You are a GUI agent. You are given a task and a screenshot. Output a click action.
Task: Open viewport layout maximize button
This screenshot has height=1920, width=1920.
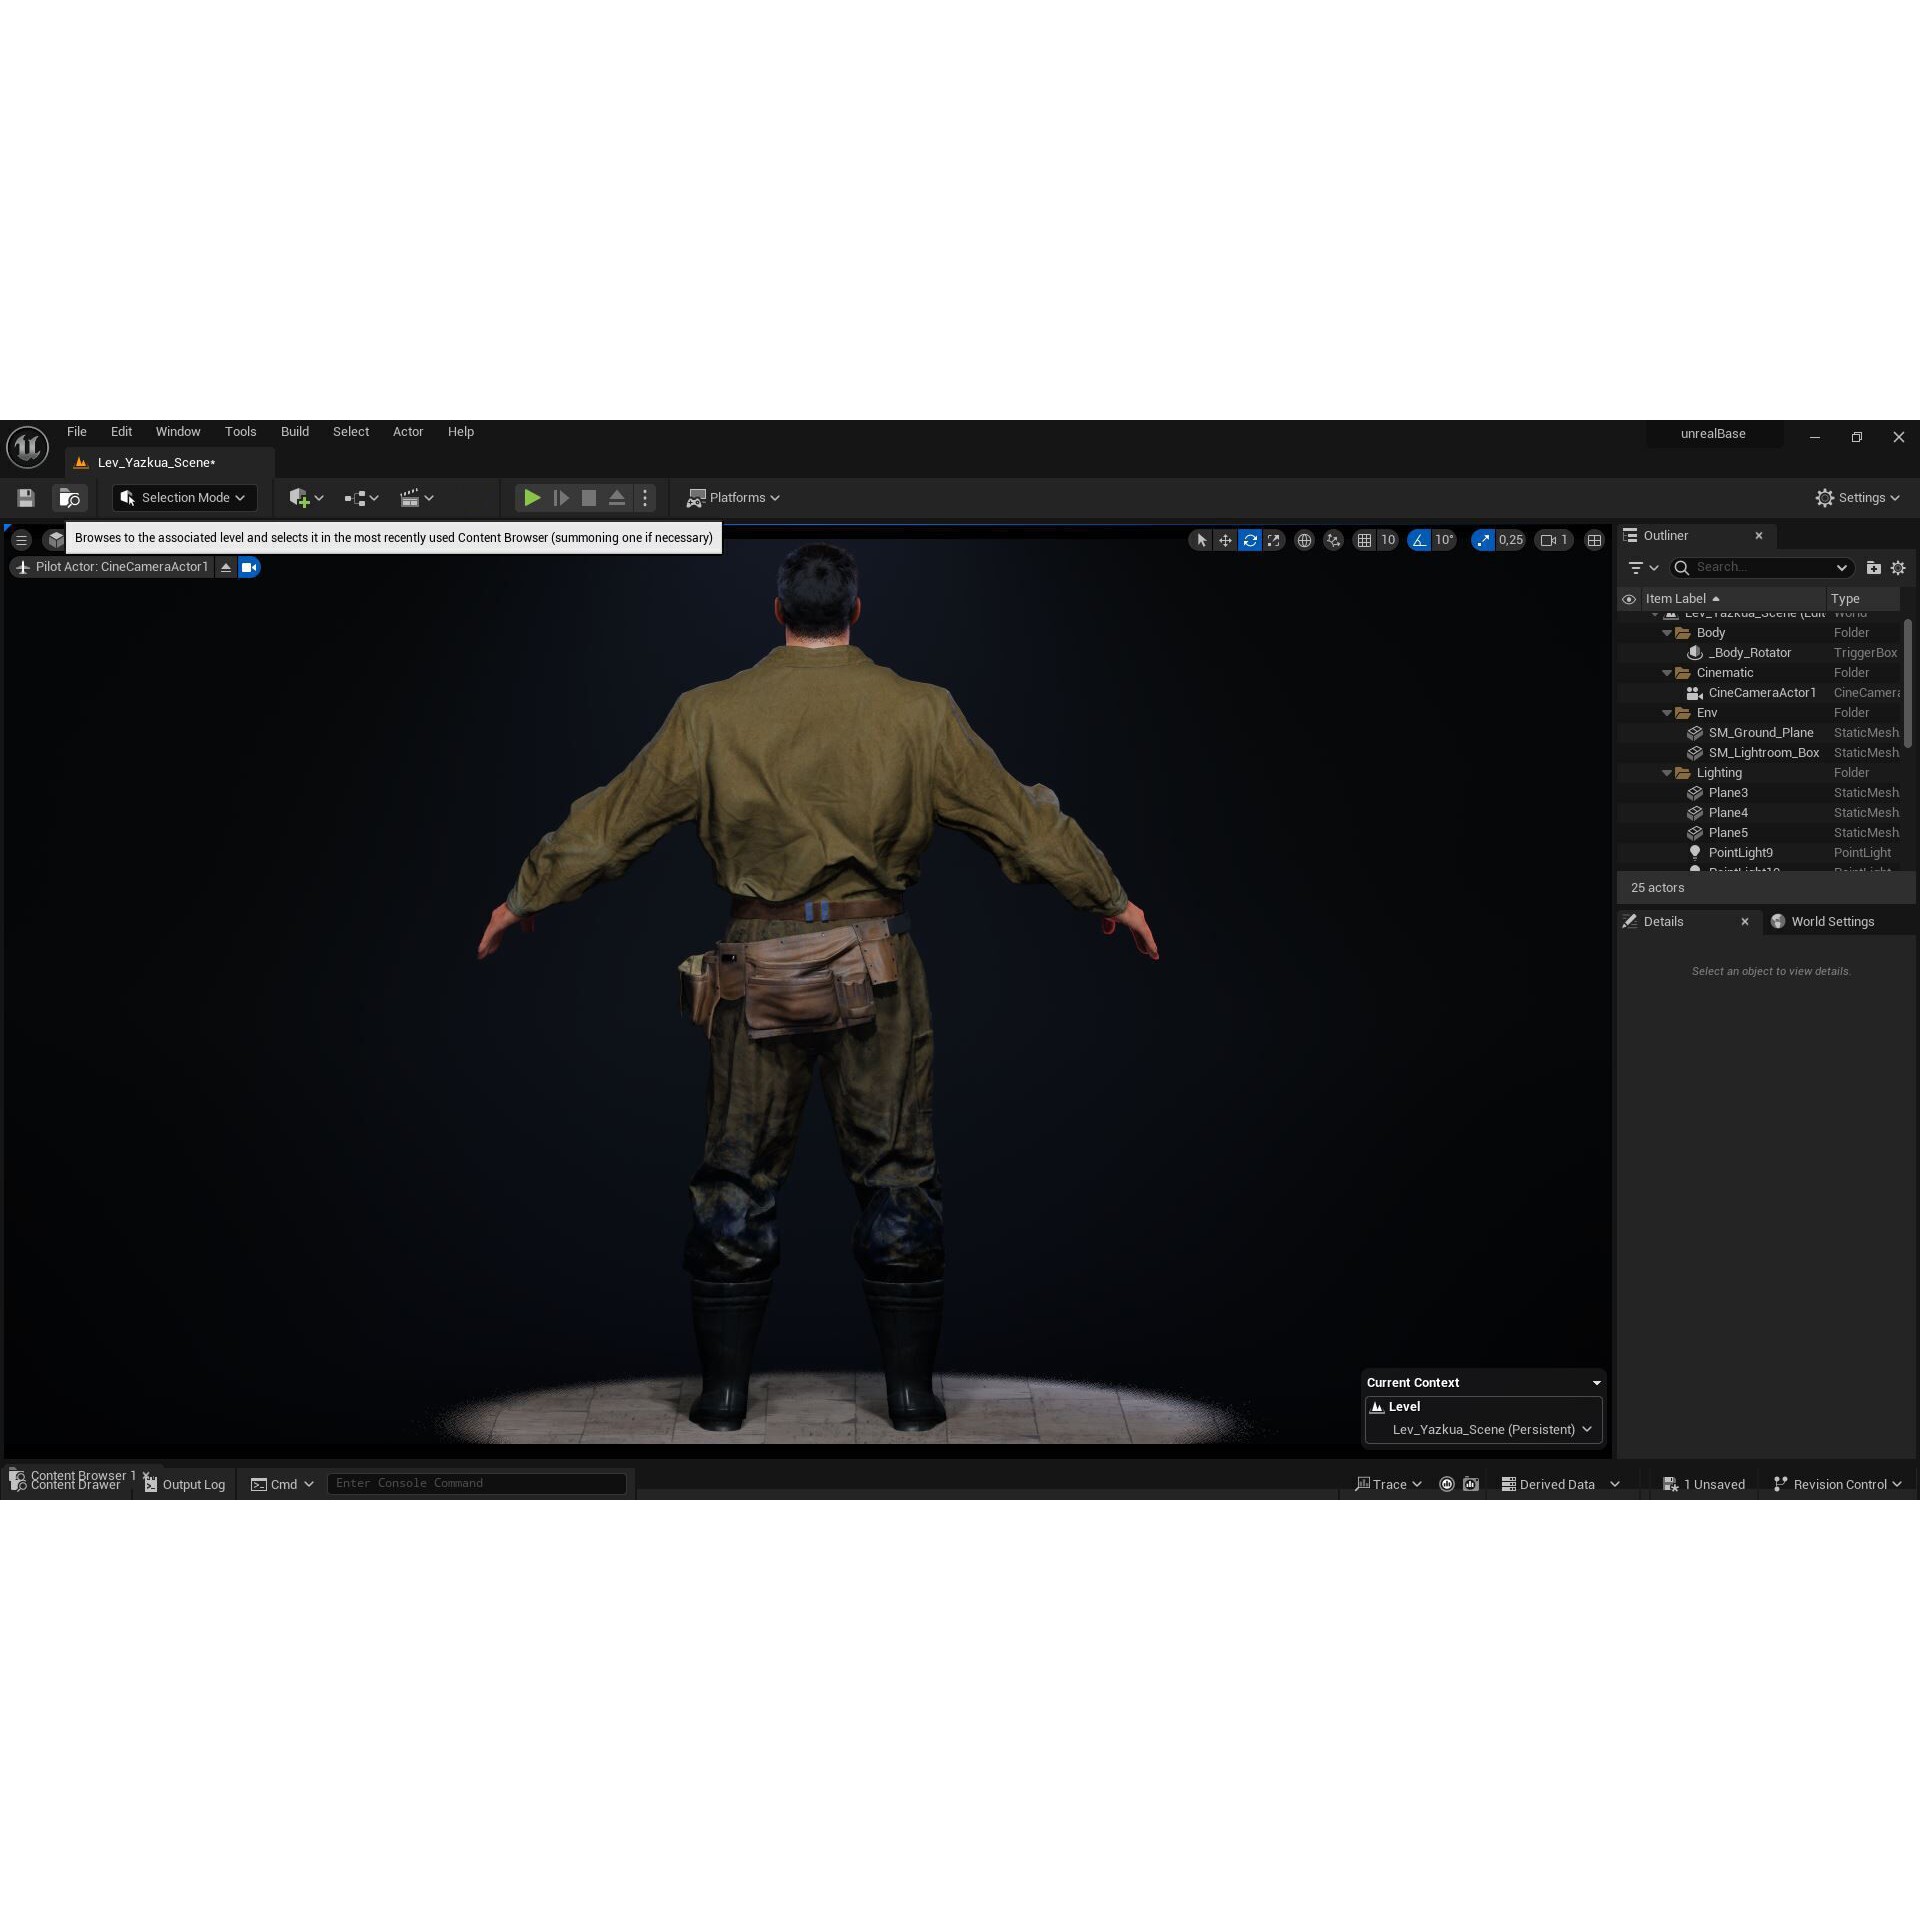(x=1594, y=540)
